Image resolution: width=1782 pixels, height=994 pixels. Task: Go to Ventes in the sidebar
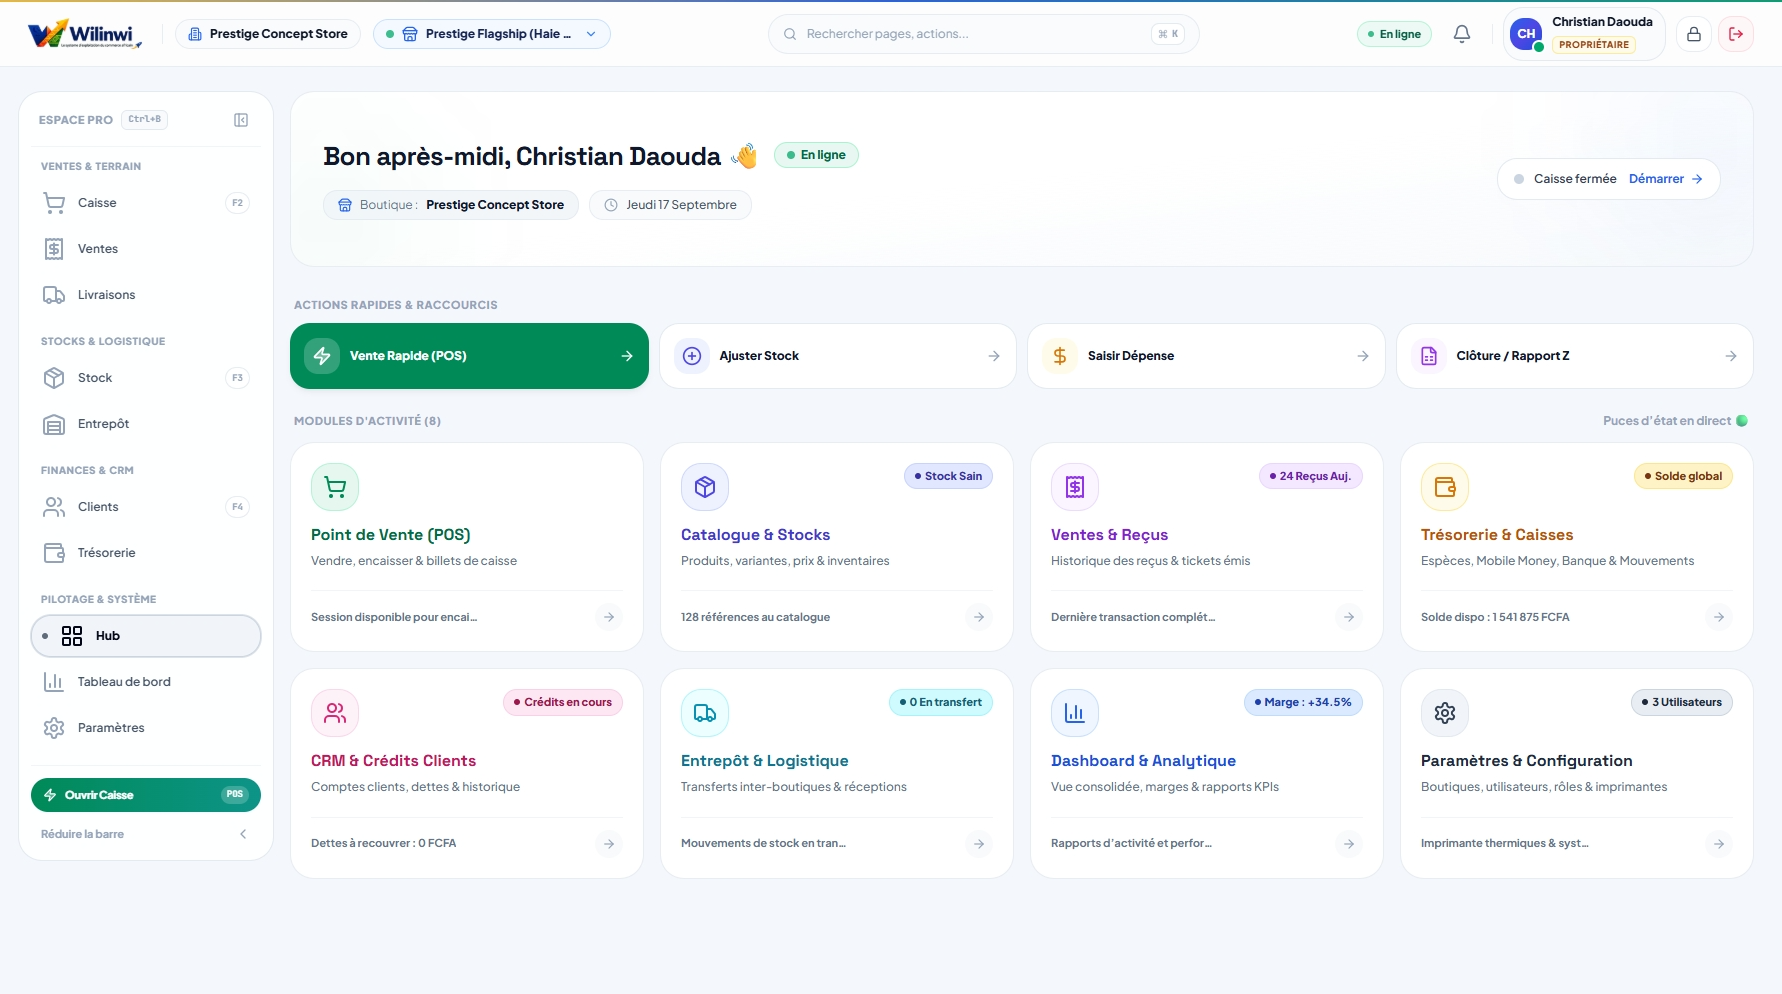pyautogui.click(x=146, y=249)
